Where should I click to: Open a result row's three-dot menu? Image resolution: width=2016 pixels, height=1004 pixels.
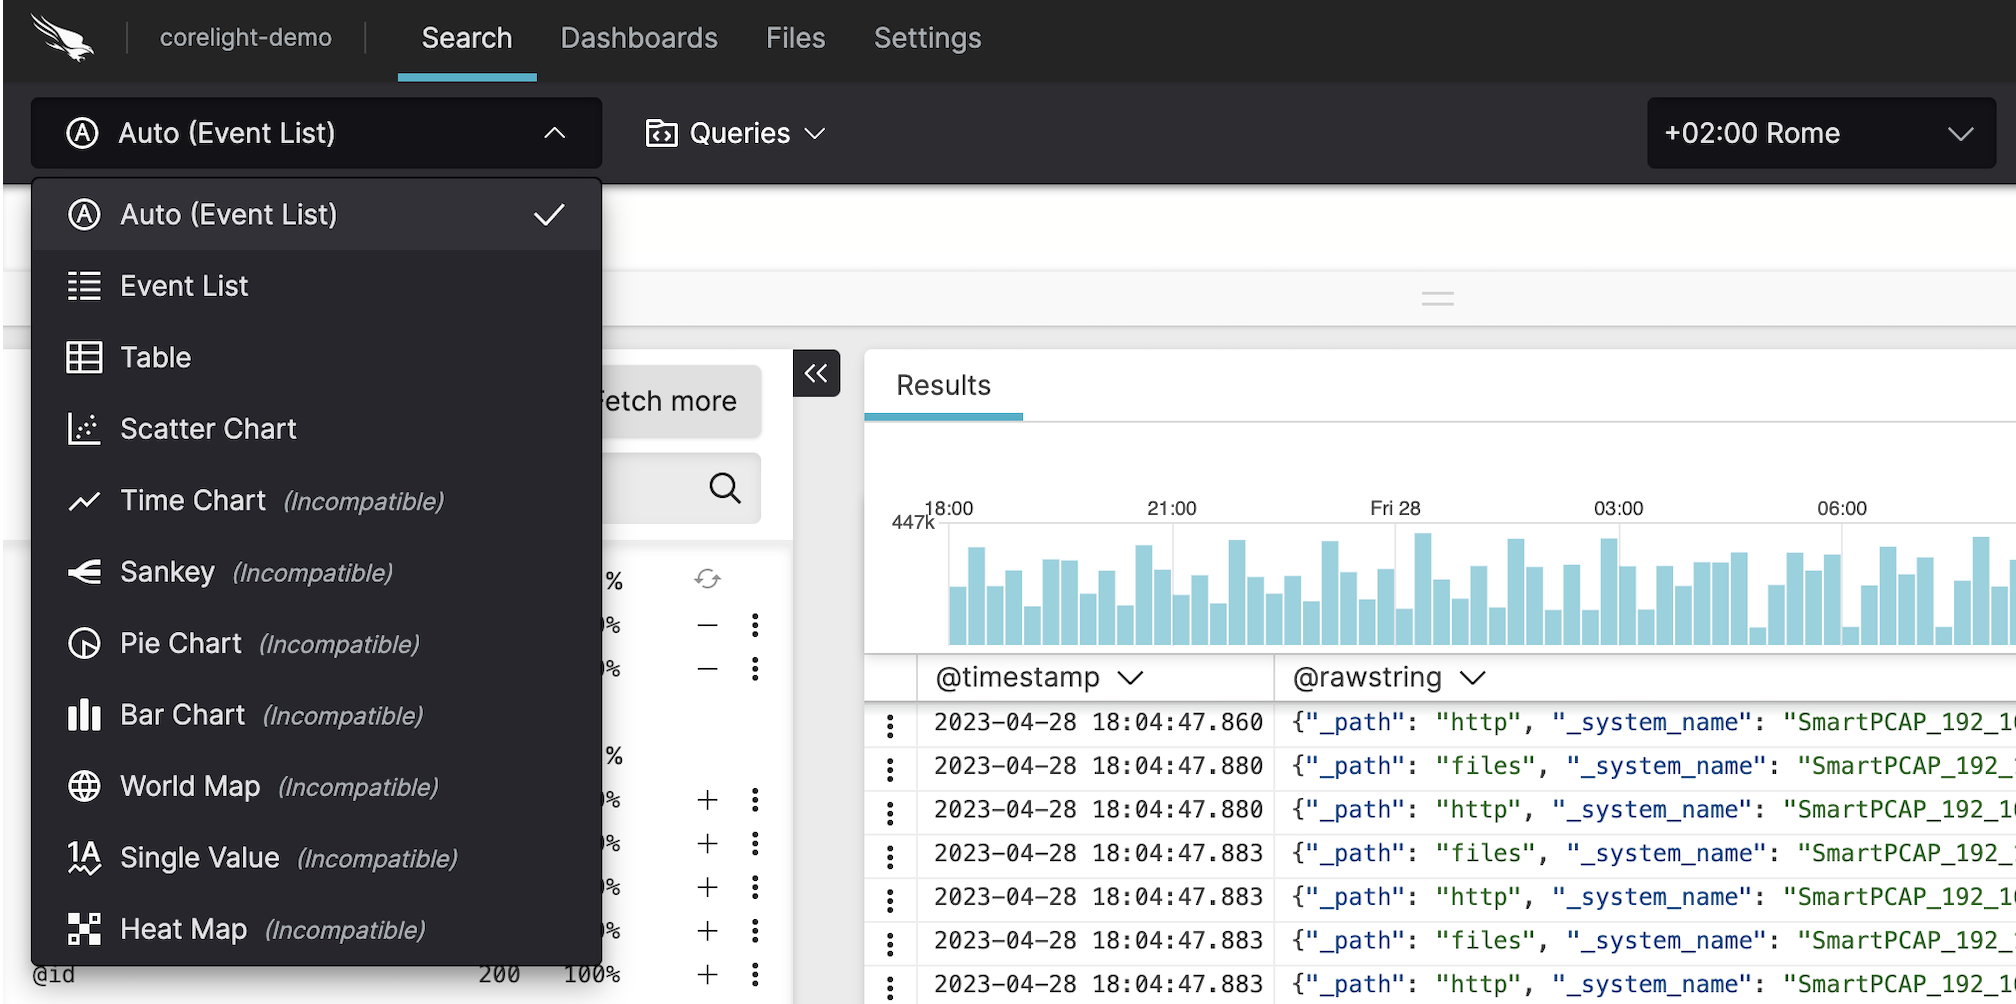click(890, 722)
